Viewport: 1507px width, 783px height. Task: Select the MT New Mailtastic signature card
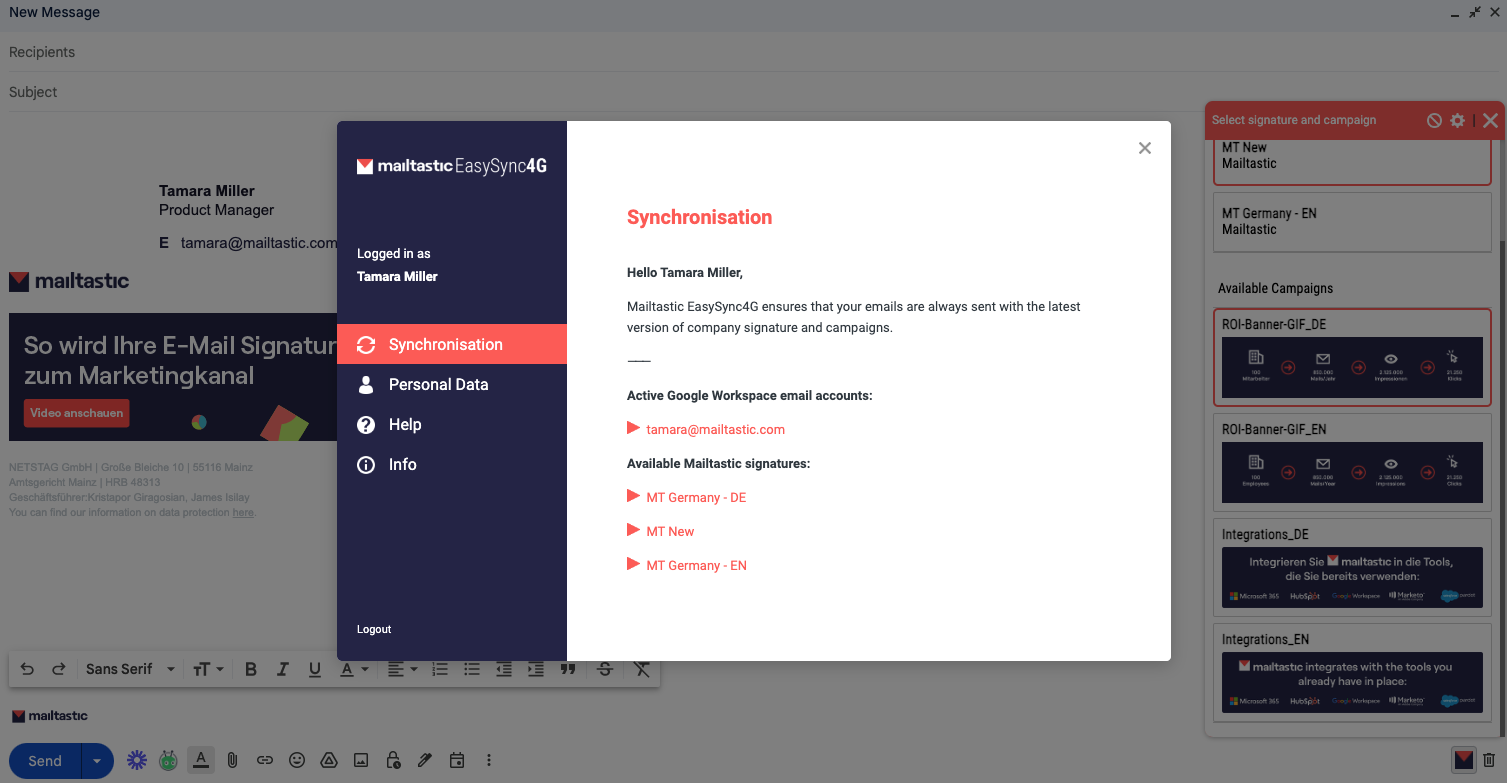pos(1352,162)
